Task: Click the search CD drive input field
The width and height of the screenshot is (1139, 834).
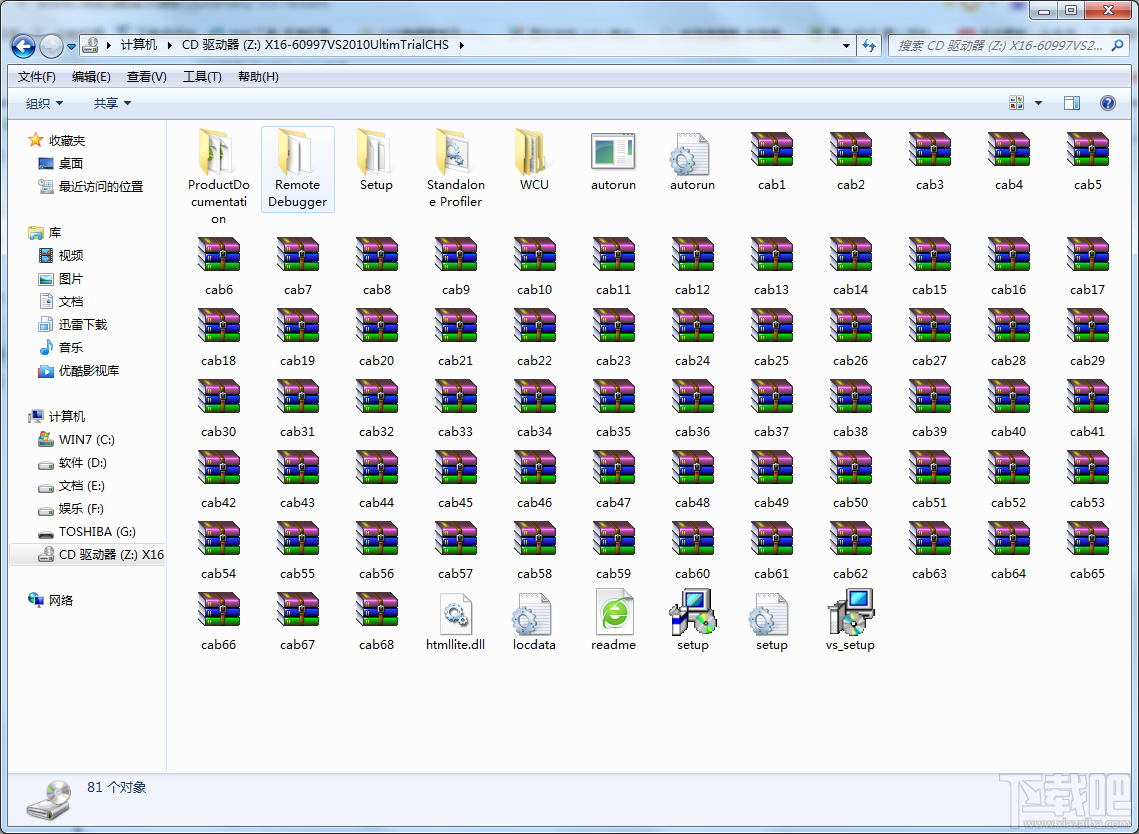Action: (x=1000, y=46)
